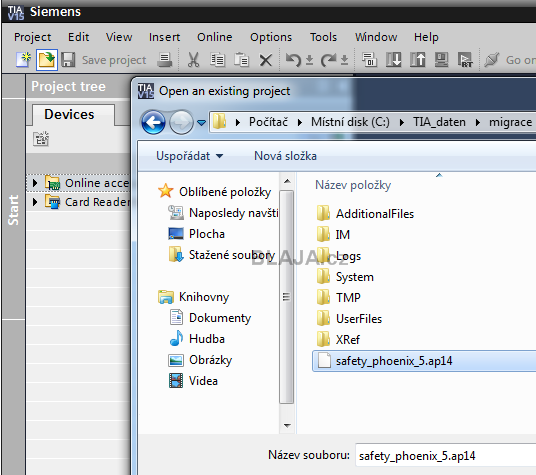Image resolution: width=536 pixels, height=475 pixels.
Task: Open the Edit menu
Action: [x=78, y=37]
